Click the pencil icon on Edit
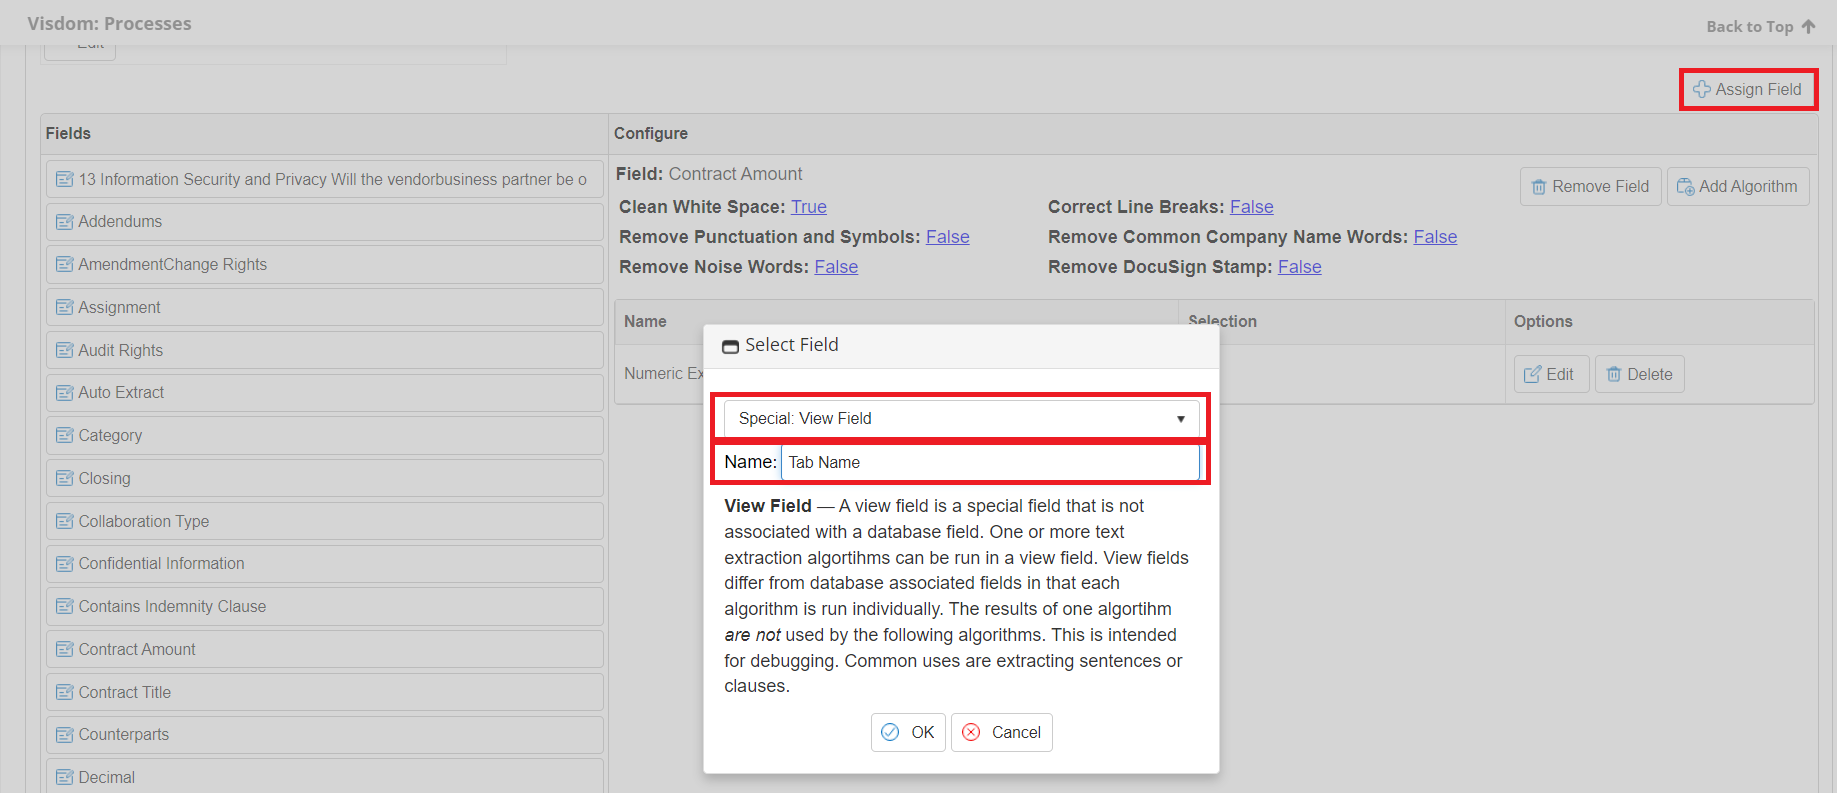Screen dimensions: 1837x793 (x=1532, y=374)
